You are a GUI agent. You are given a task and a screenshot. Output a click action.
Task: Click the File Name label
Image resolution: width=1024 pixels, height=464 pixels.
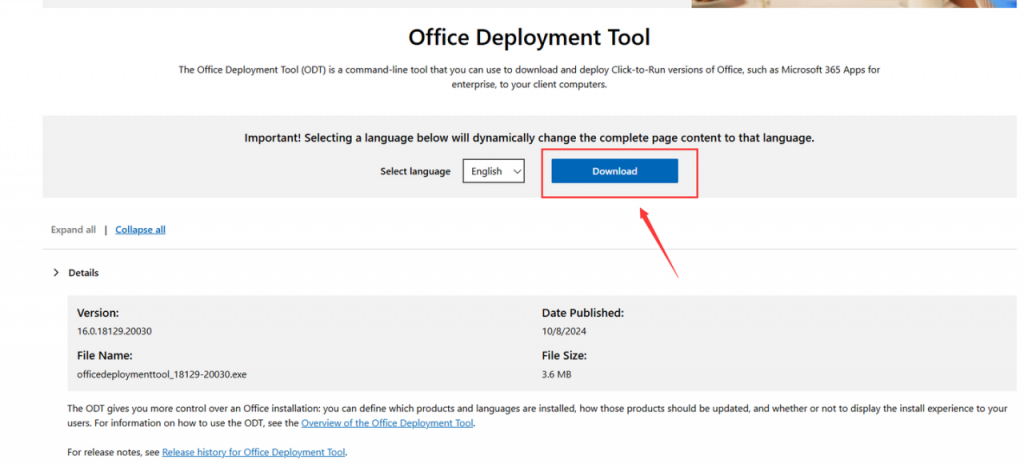click(105, 355)
